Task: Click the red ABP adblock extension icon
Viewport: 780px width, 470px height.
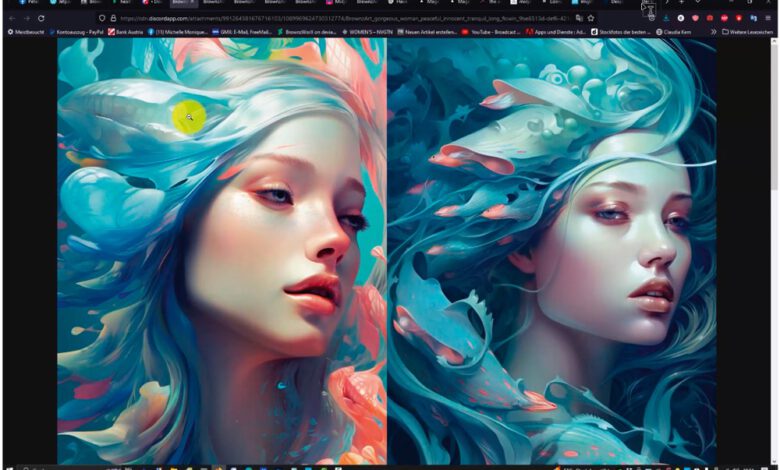Action: coord(724,18)
